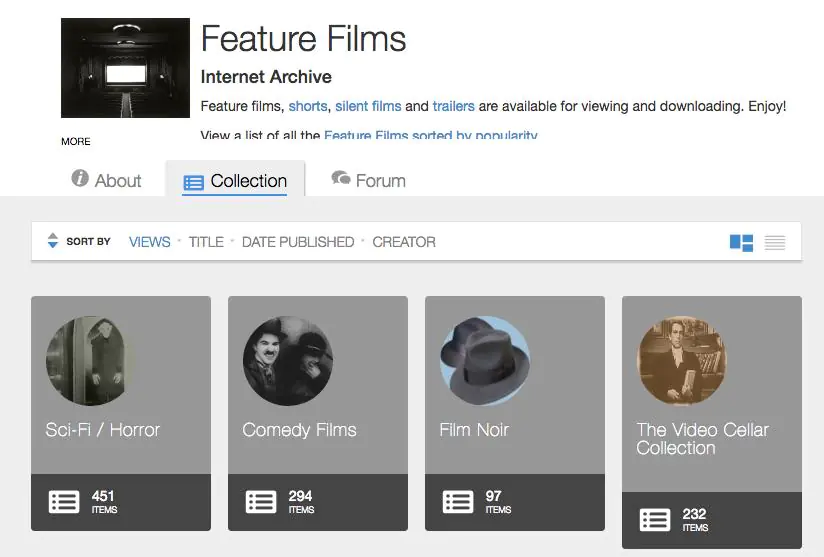Image resolution: width=824 pixels, height=557 pixels.
Task: Follow the silent films link
Action: (368, 106)
